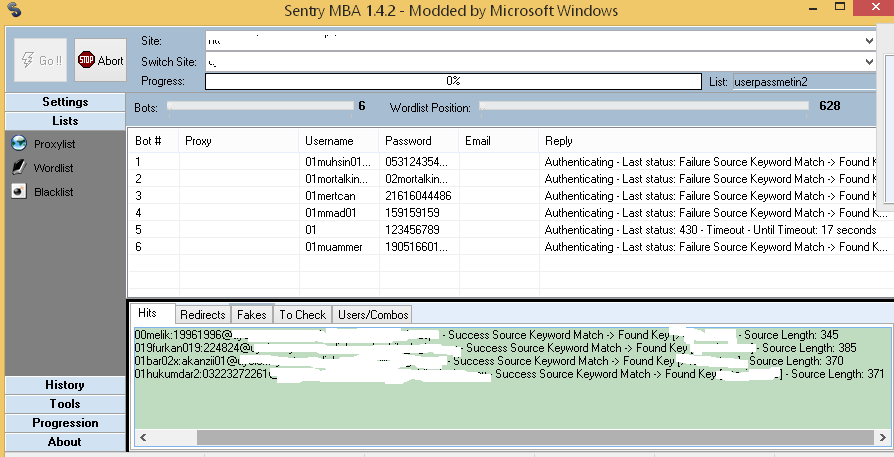The width and height of the screenshot is (894, 457).
Task: Click the 430 Timeout reply for bot 5
Action: pyautogui.click(x=710, y=230)
